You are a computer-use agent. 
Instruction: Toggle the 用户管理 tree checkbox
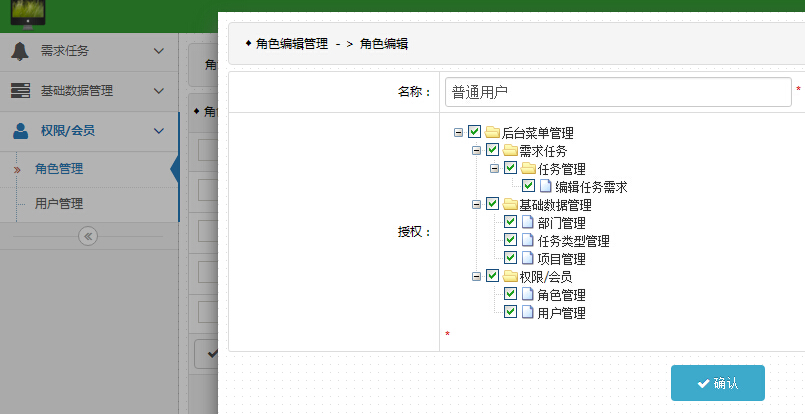coord(510,312)
